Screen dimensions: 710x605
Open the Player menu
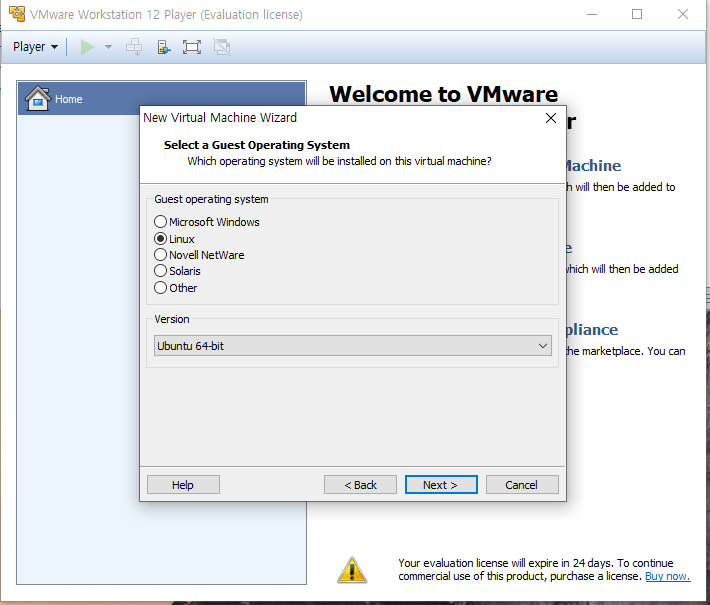pyautogui.click(x=35, y=47)
